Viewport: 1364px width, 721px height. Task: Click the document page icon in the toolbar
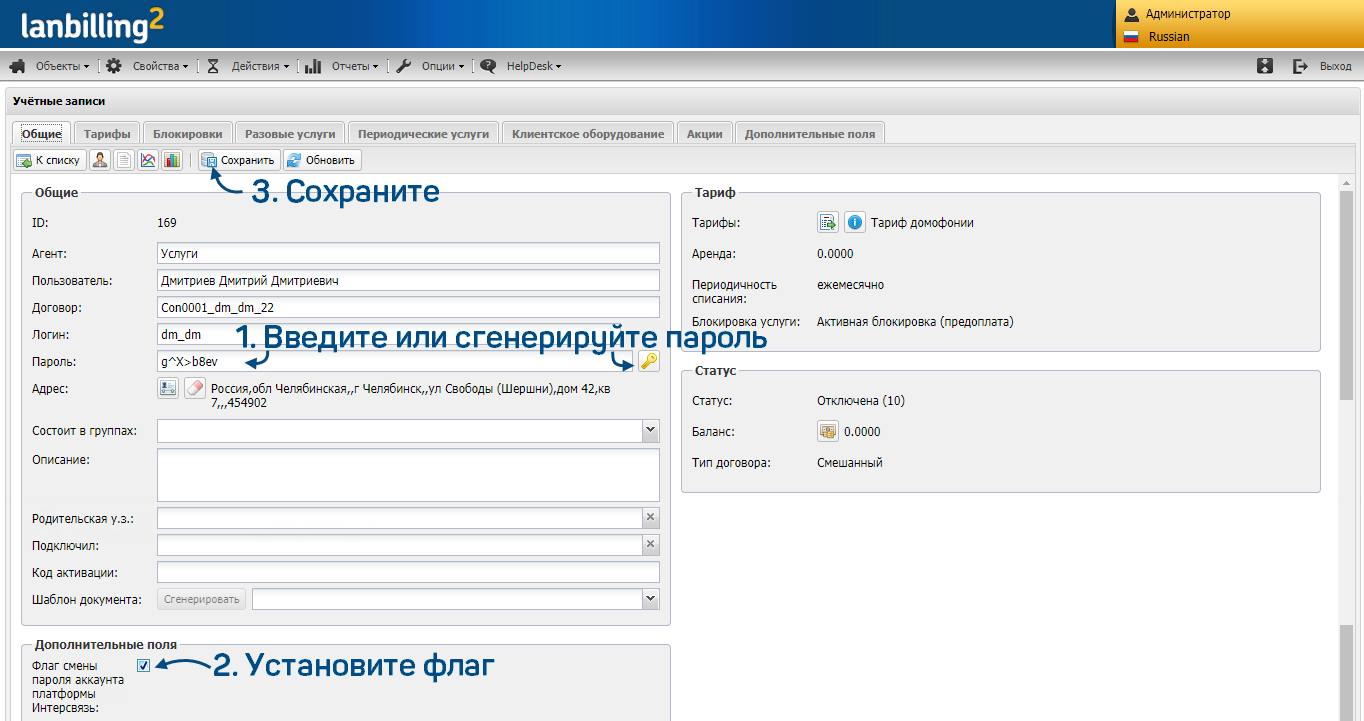[x=124, y=160]
